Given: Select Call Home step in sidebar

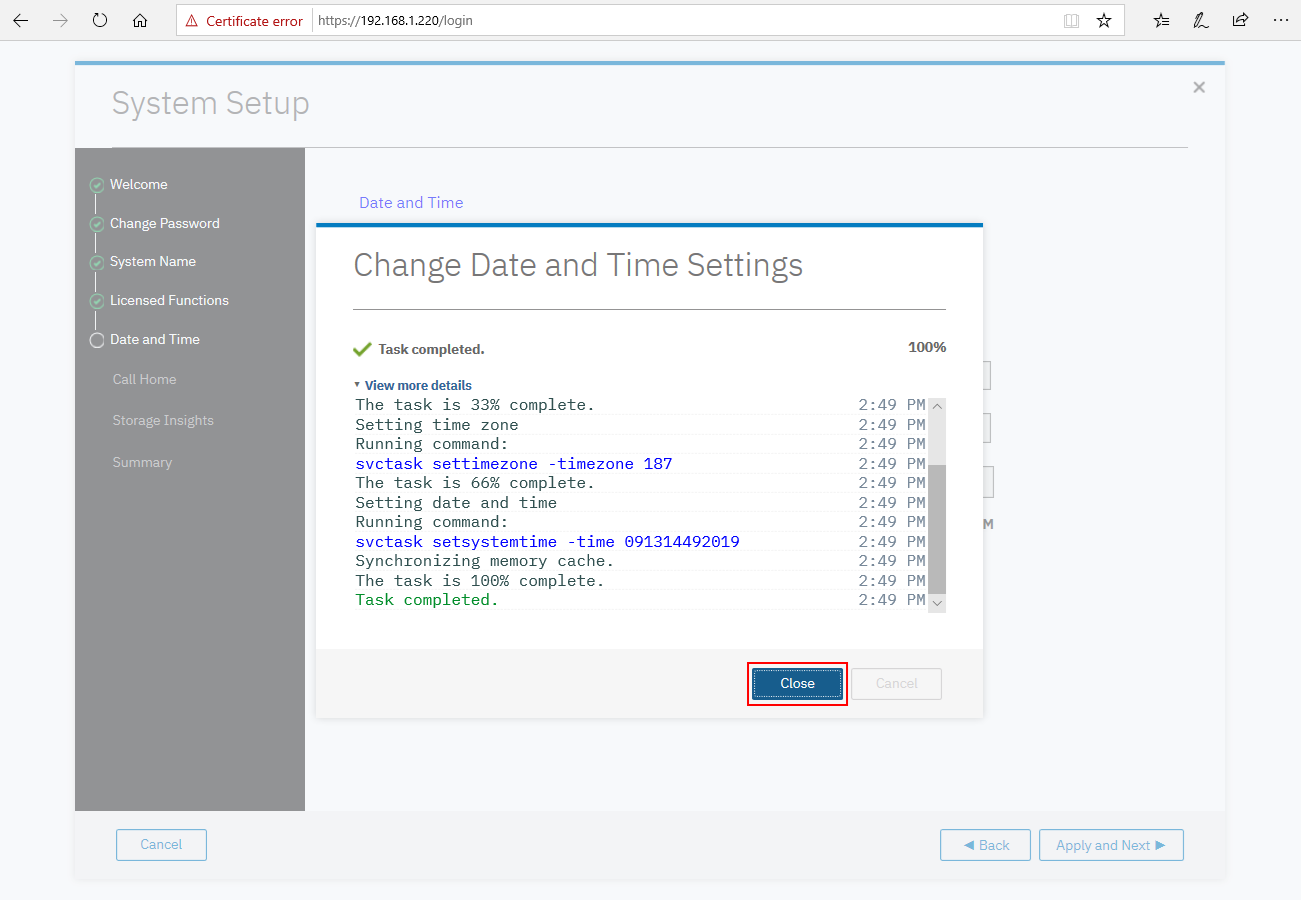Looking at the screenshot, I should 144,379.
